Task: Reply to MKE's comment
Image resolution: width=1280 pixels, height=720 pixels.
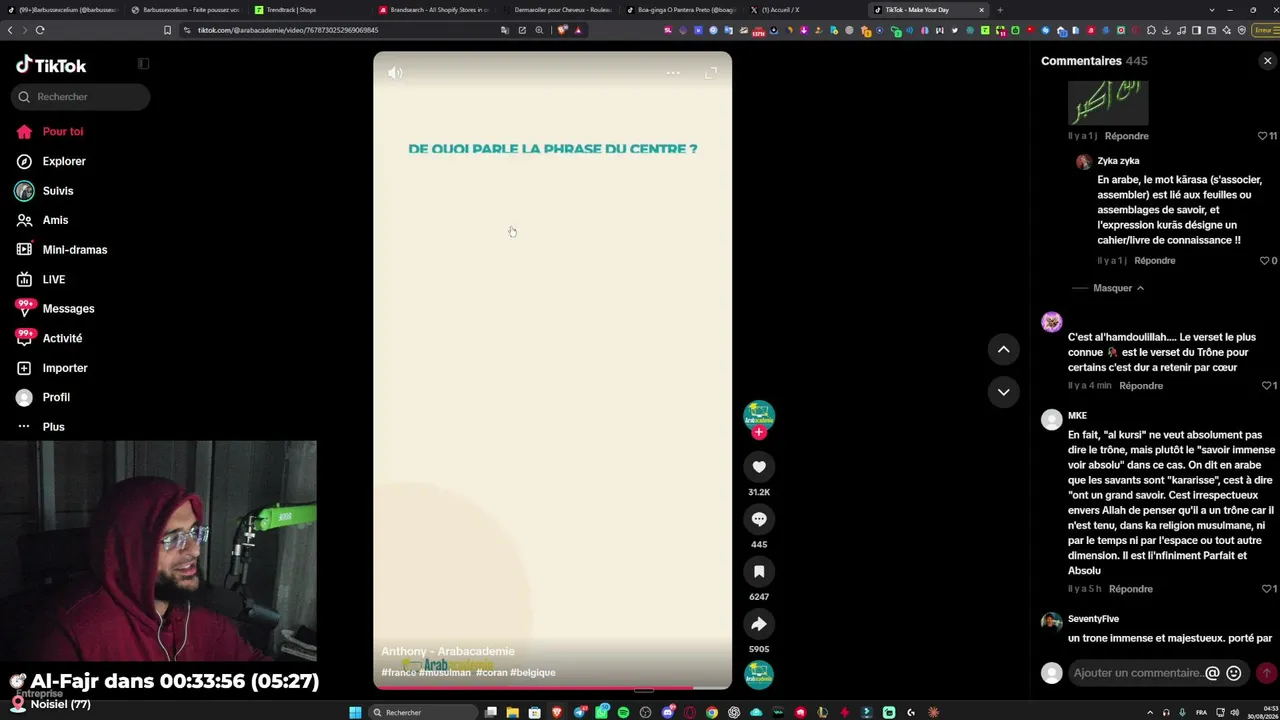Action: pos(1131,589)
